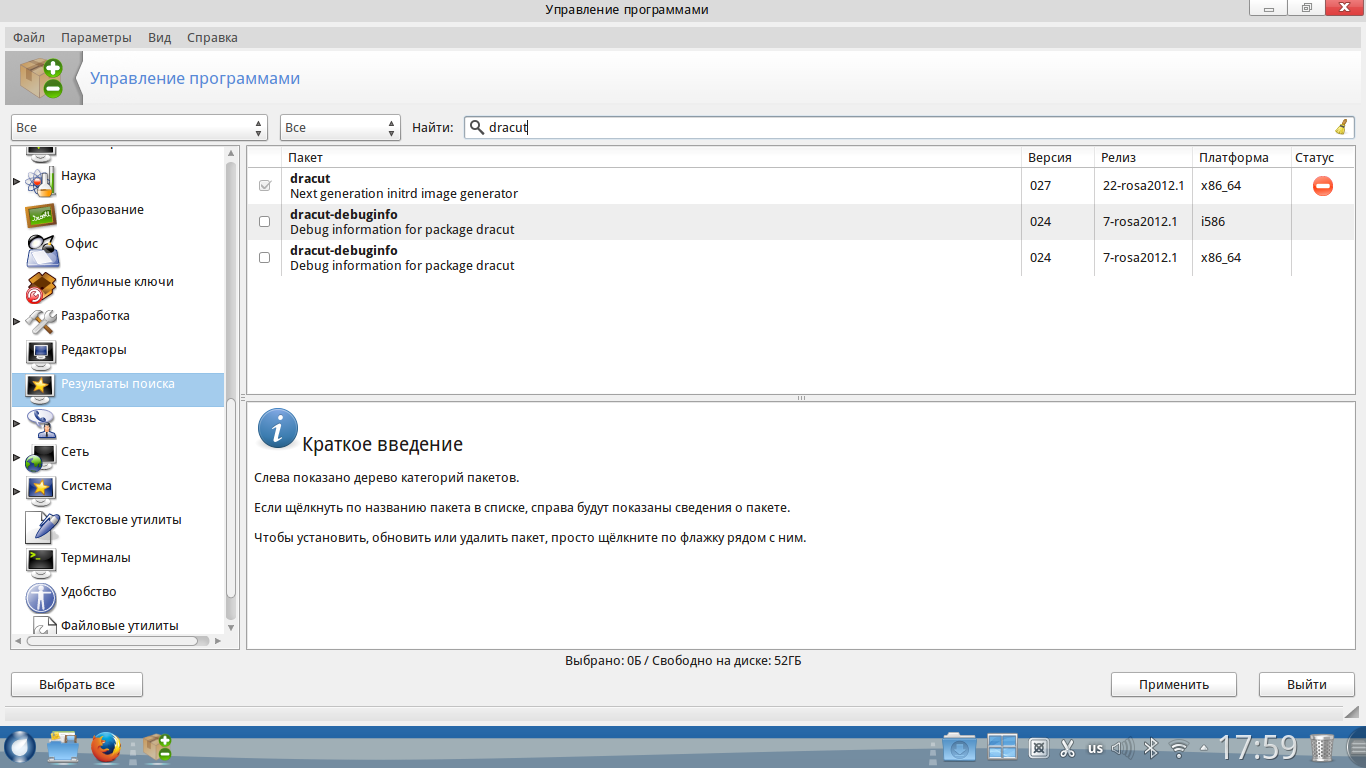Open the Wi-Fi network tray icon
The width and height of the screenshot is (1366, 768).
[x=1179, y=747]
